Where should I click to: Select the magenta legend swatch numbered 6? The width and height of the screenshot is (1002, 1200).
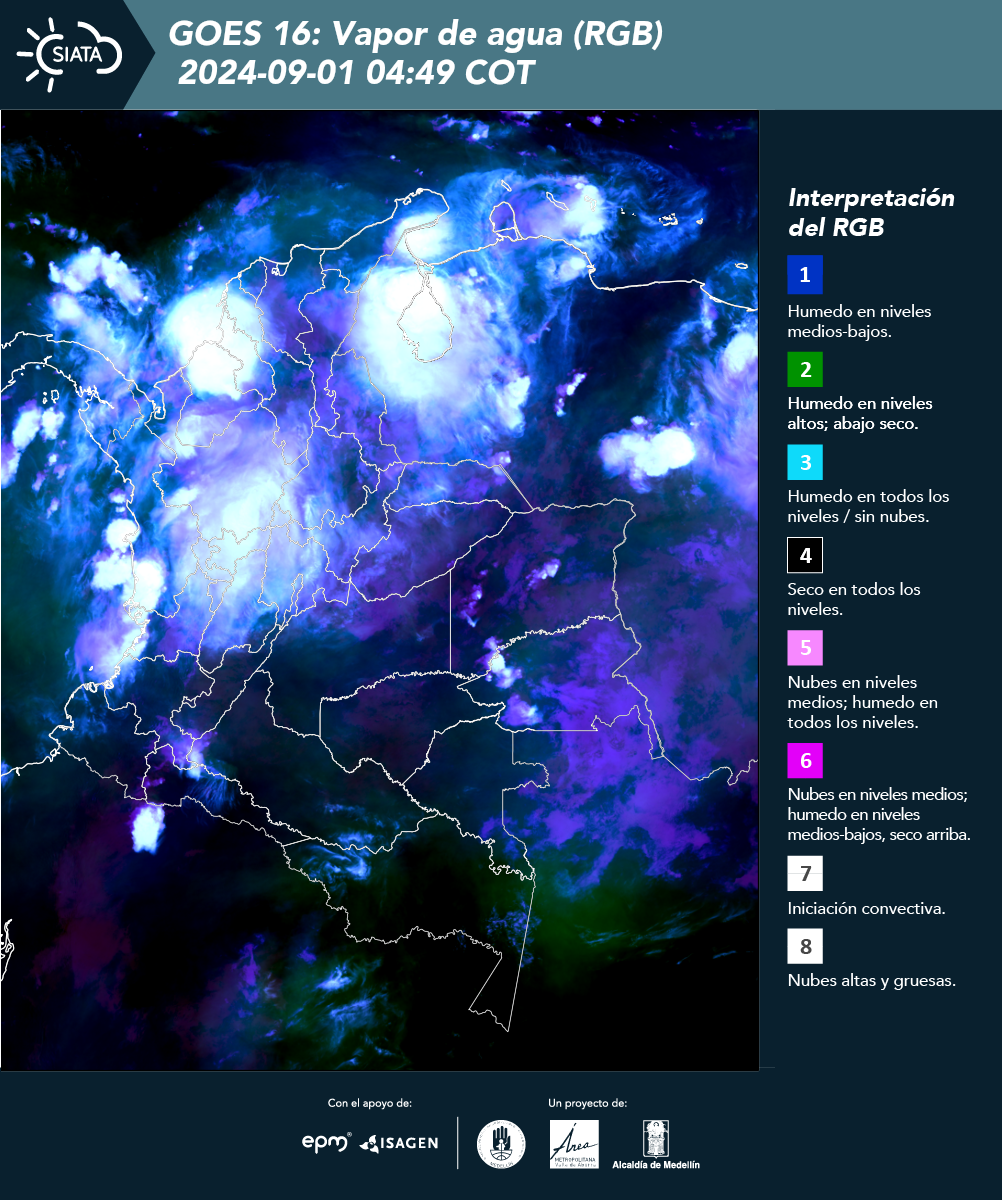[x=805, y=761]
